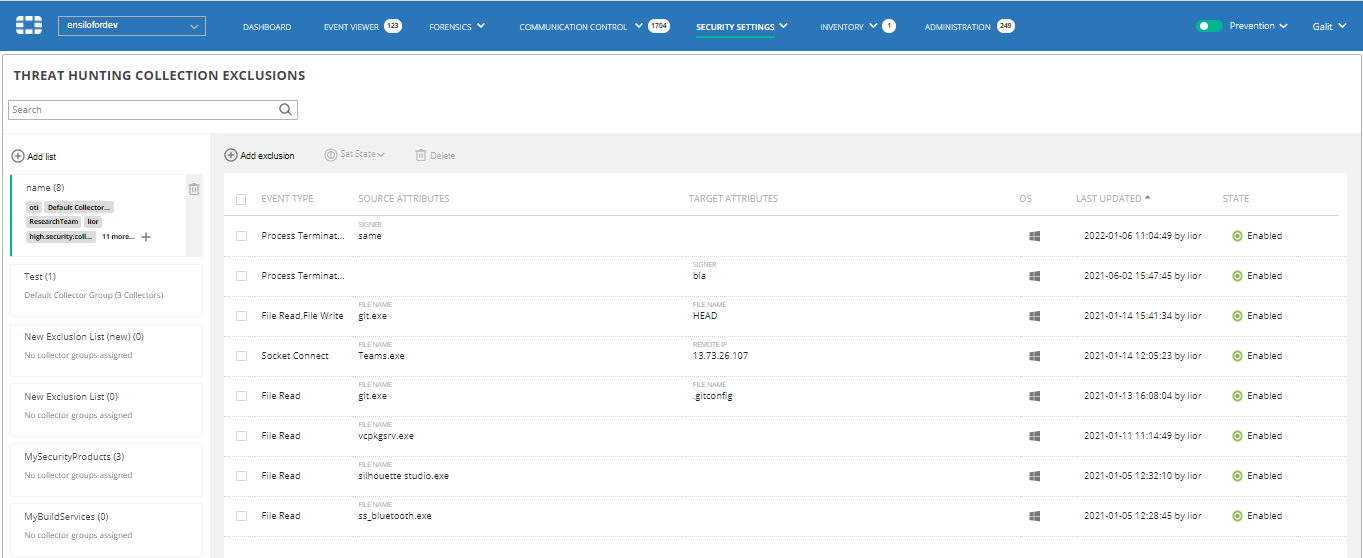This screenshot has height=558, width=1363.
Task: Click the Administration badge 249
Action: [x=1005, y=26]
